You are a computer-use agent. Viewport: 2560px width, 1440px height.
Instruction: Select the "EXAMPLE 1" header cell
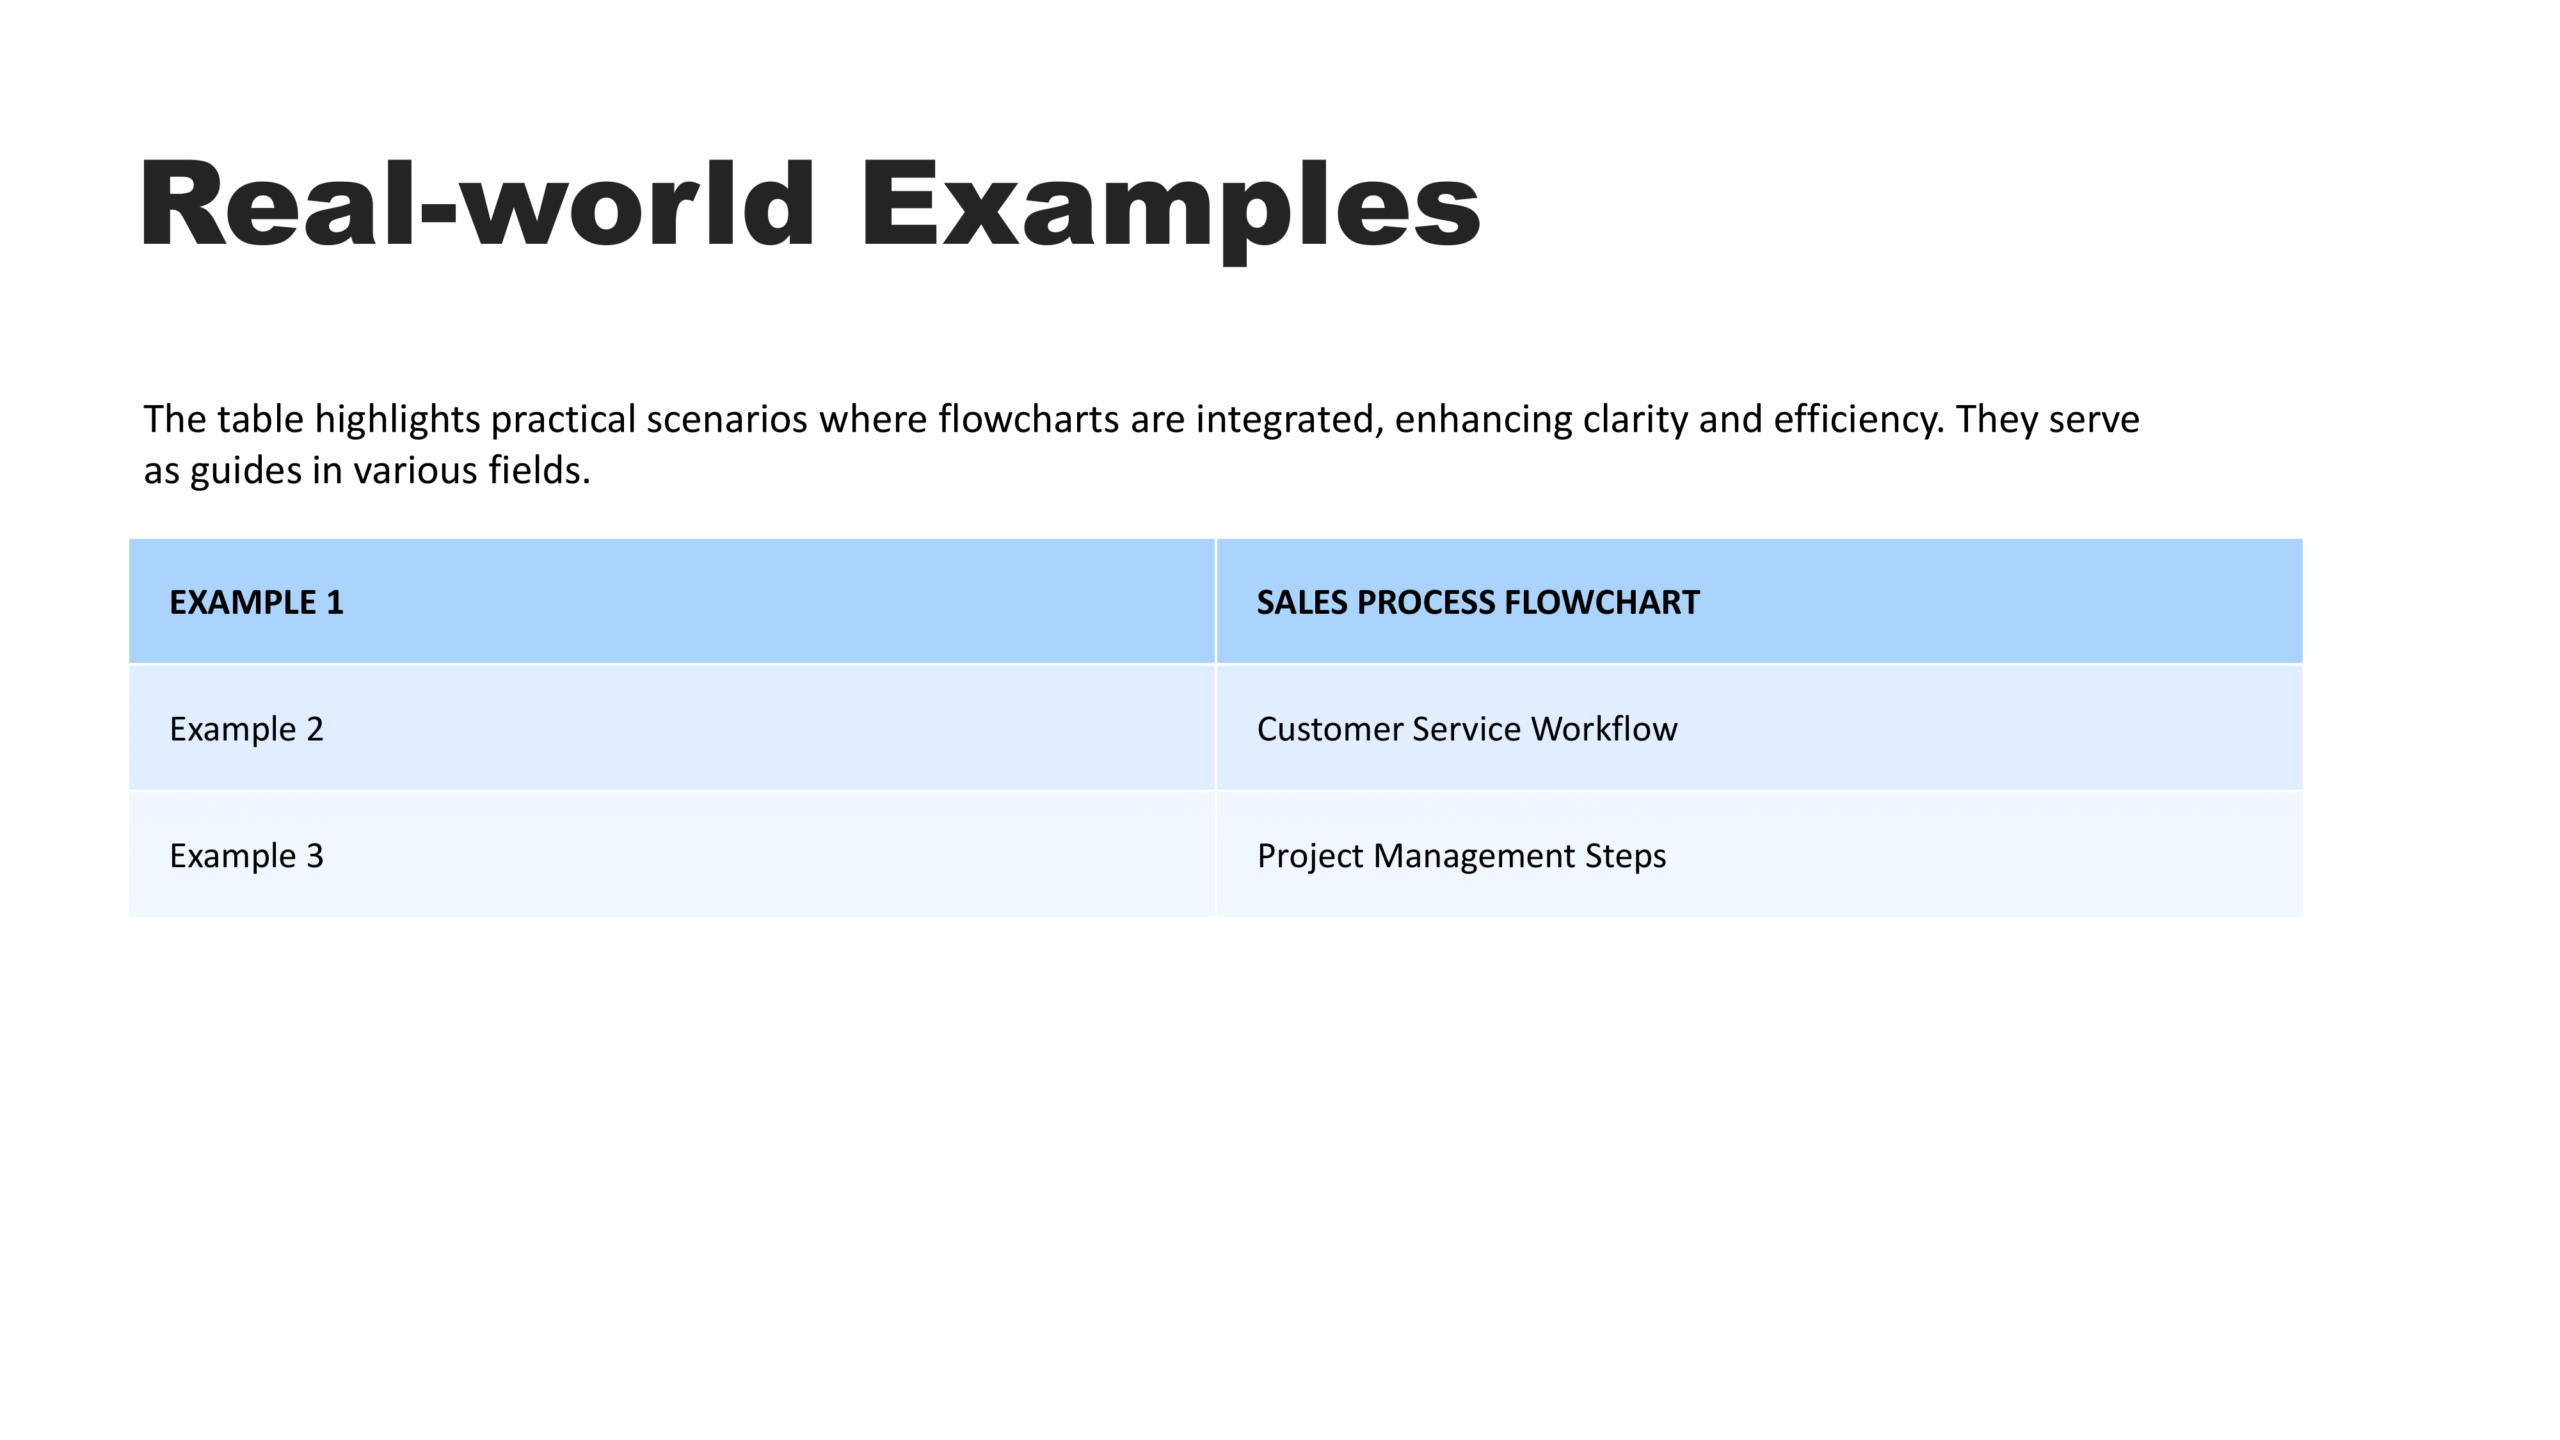point(256,602)
